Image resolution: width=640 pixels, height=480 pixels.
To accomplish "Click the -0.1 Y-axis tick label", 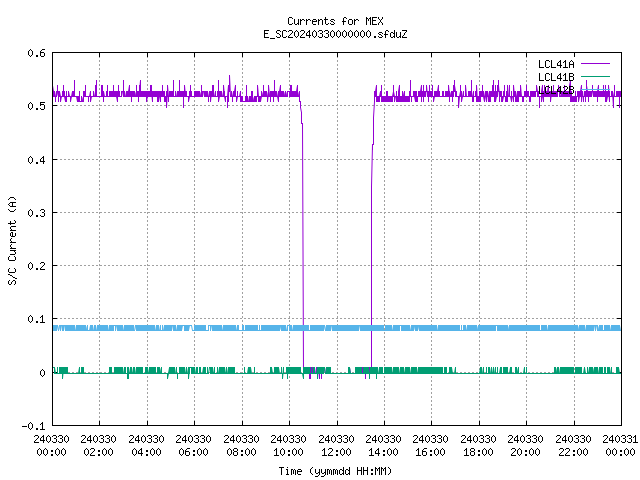I will (33, 426).
